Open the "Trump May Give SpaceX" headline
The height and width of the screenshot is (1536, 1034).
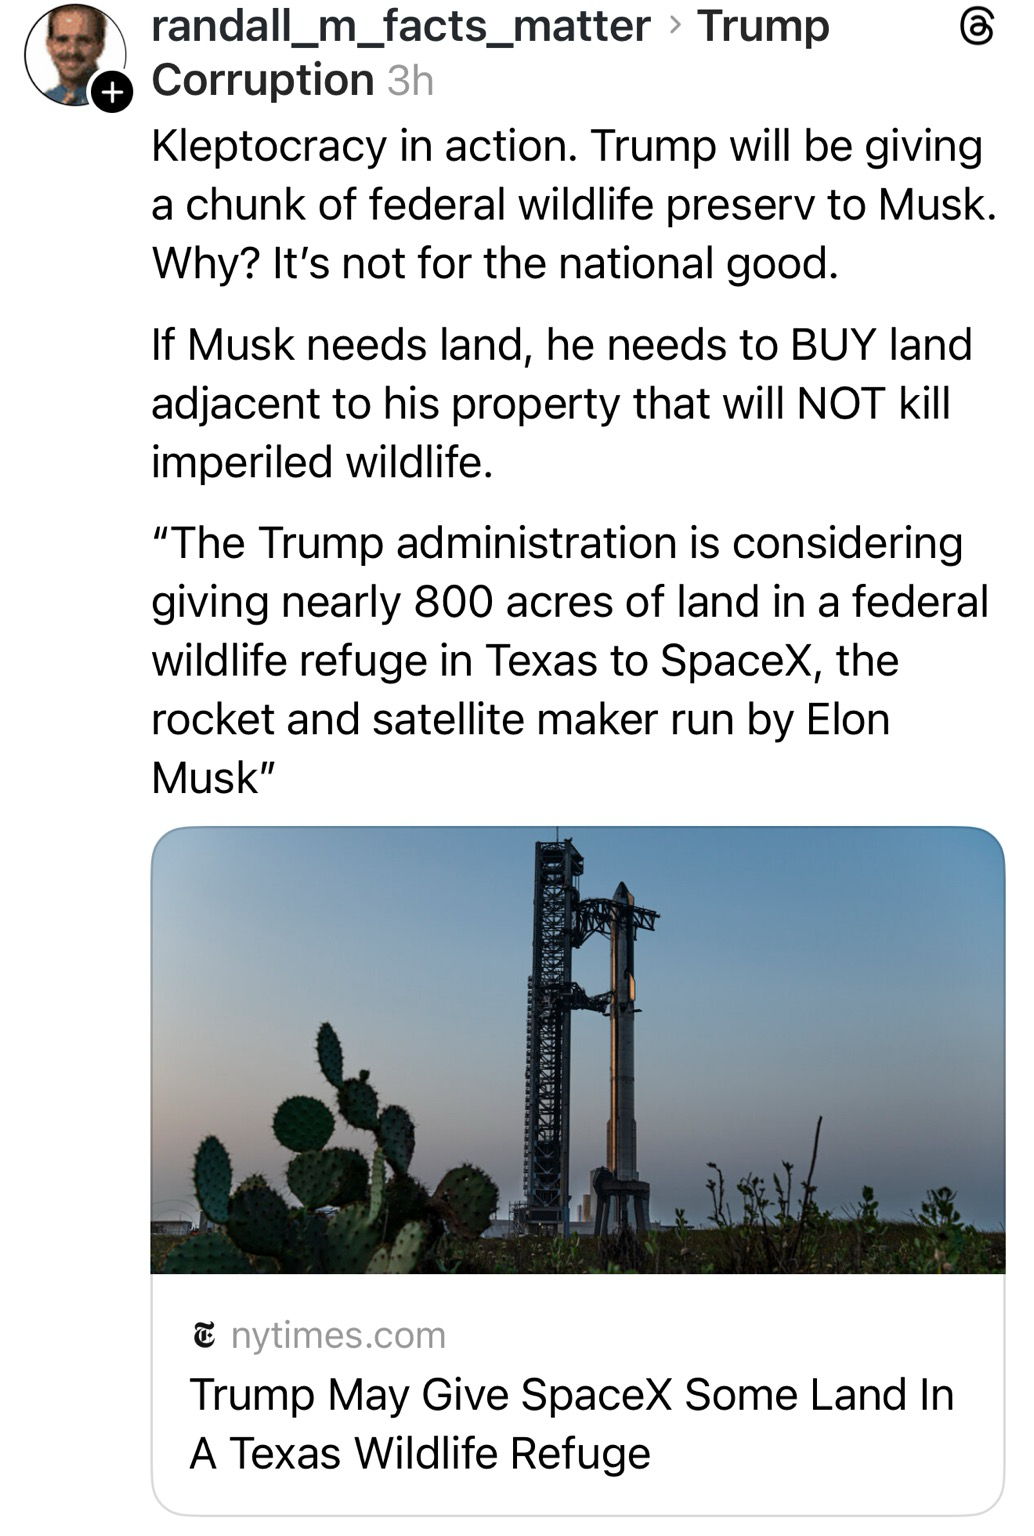571,1423
